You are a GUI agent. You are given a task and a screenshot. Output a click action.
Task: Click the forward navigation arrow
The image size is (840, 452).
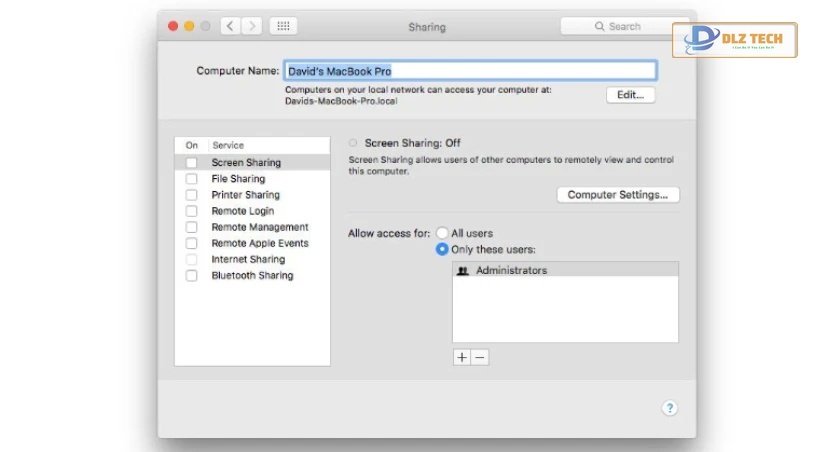click(x=252, y=26)
